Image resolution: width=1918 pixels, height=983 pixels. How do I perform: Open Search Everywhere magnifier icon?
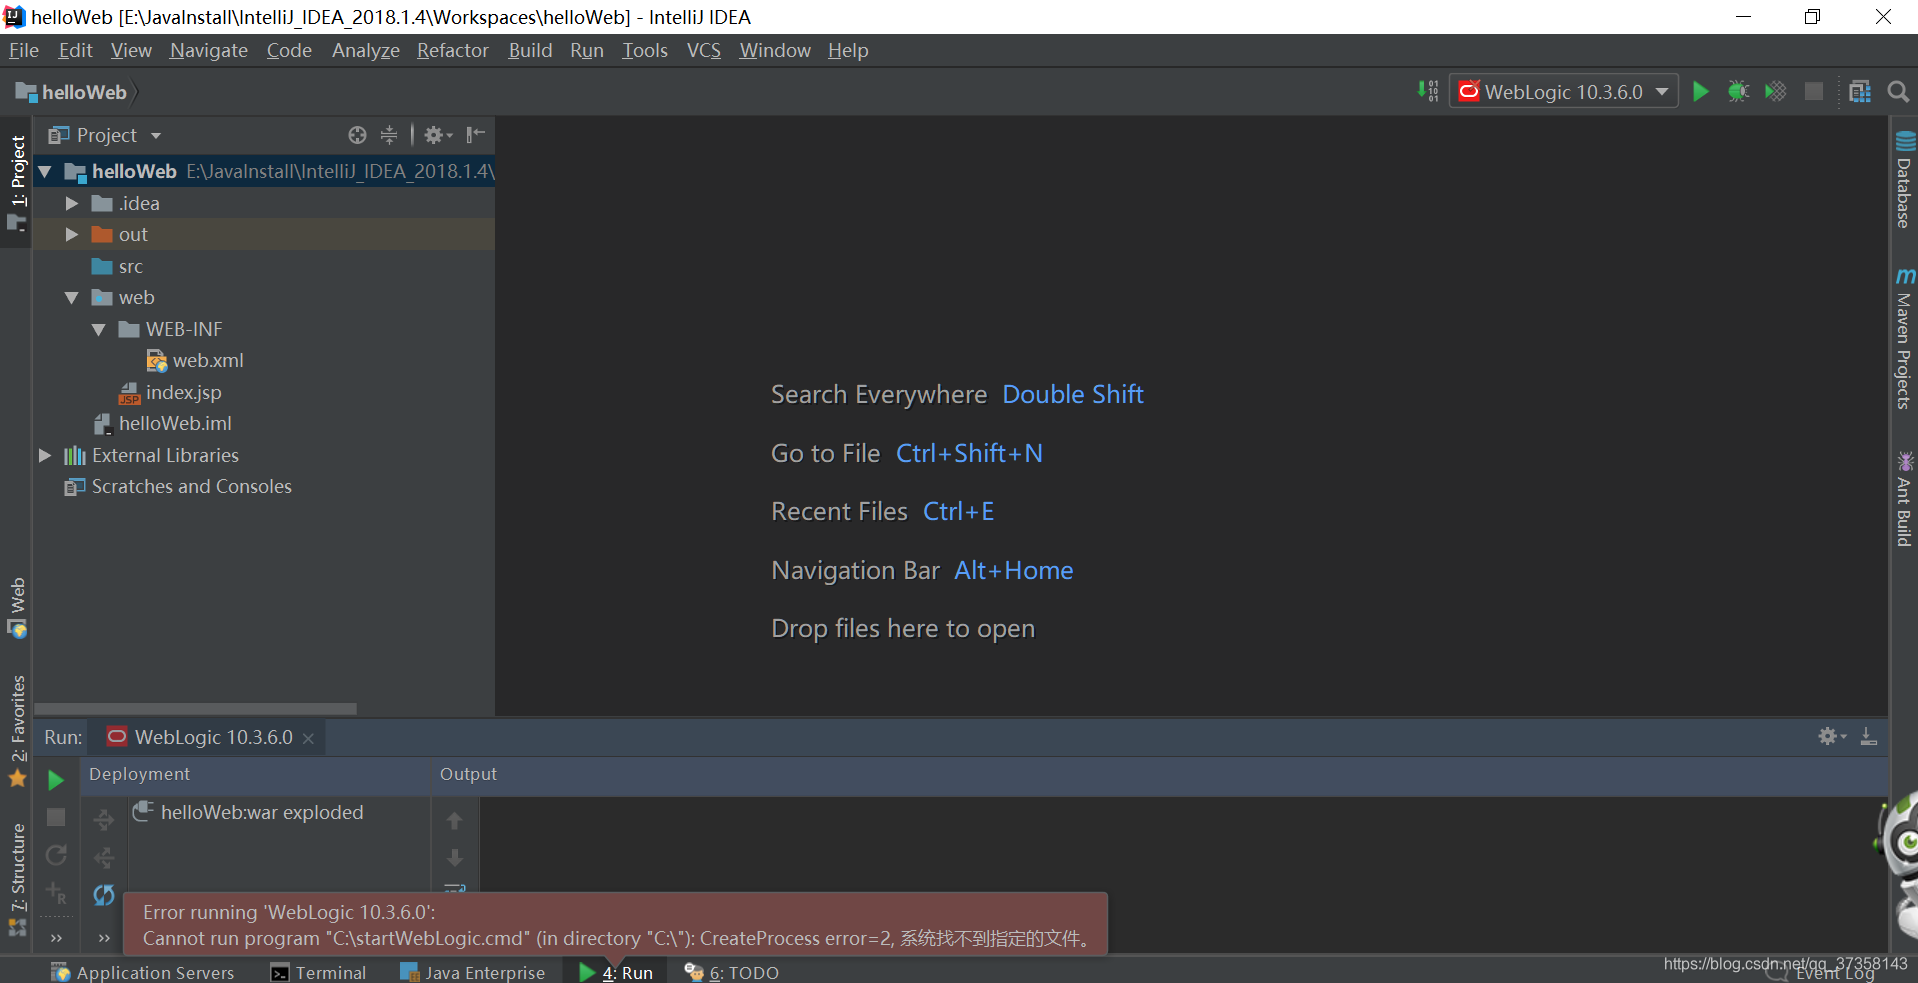1897,92
